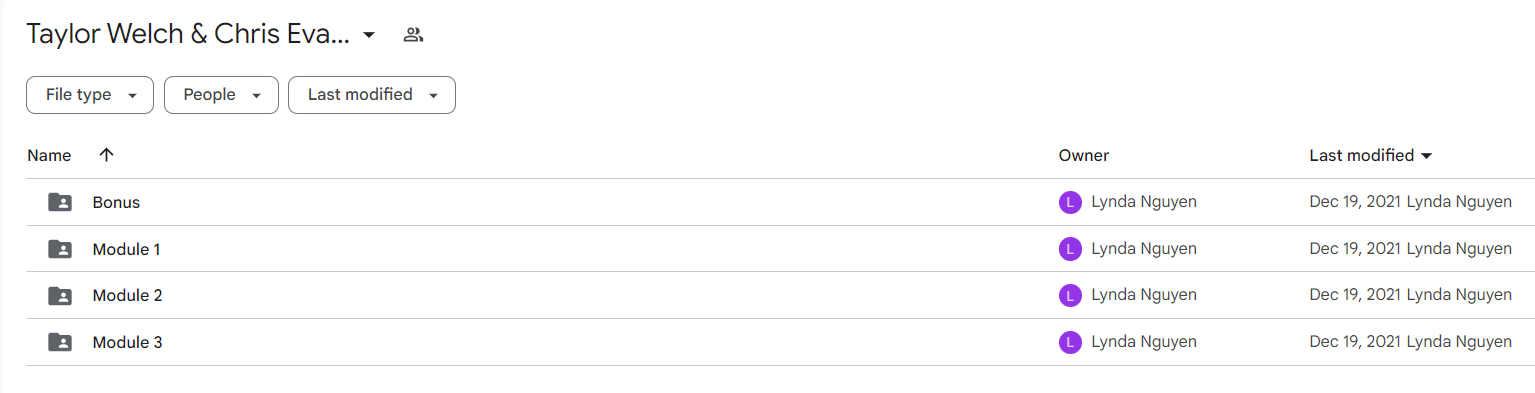Screen dimensions: 1535x393
Task: Select the Module 1 folder name
Action: [x=127, y=249]
